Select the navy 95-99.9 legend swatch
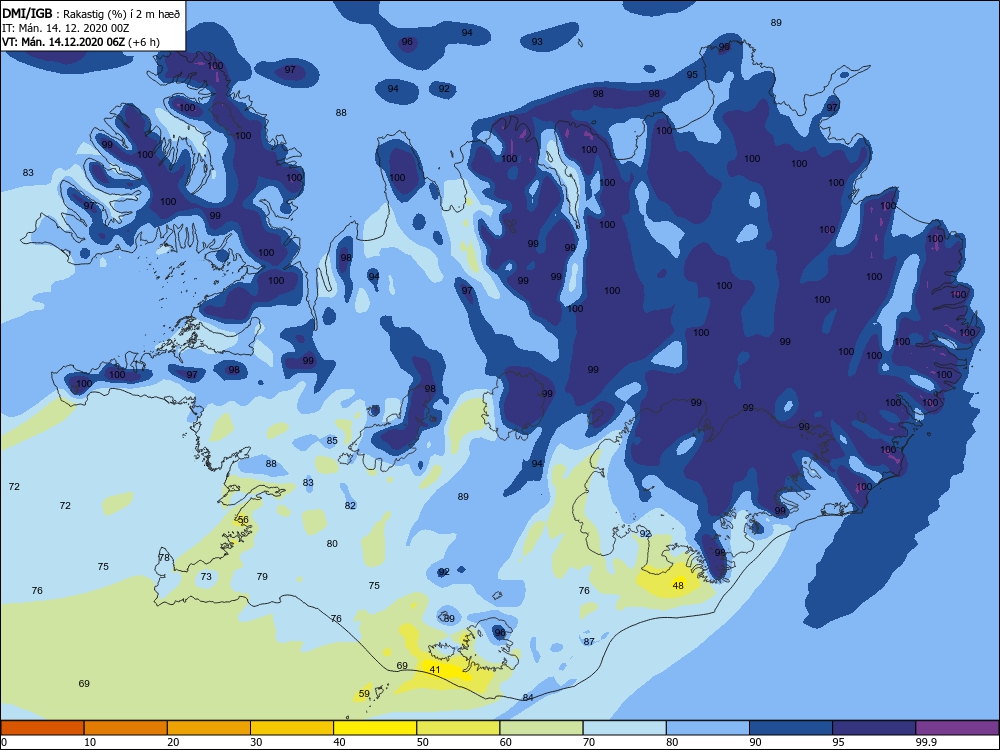1000x750 pixels. coord(874,728)
